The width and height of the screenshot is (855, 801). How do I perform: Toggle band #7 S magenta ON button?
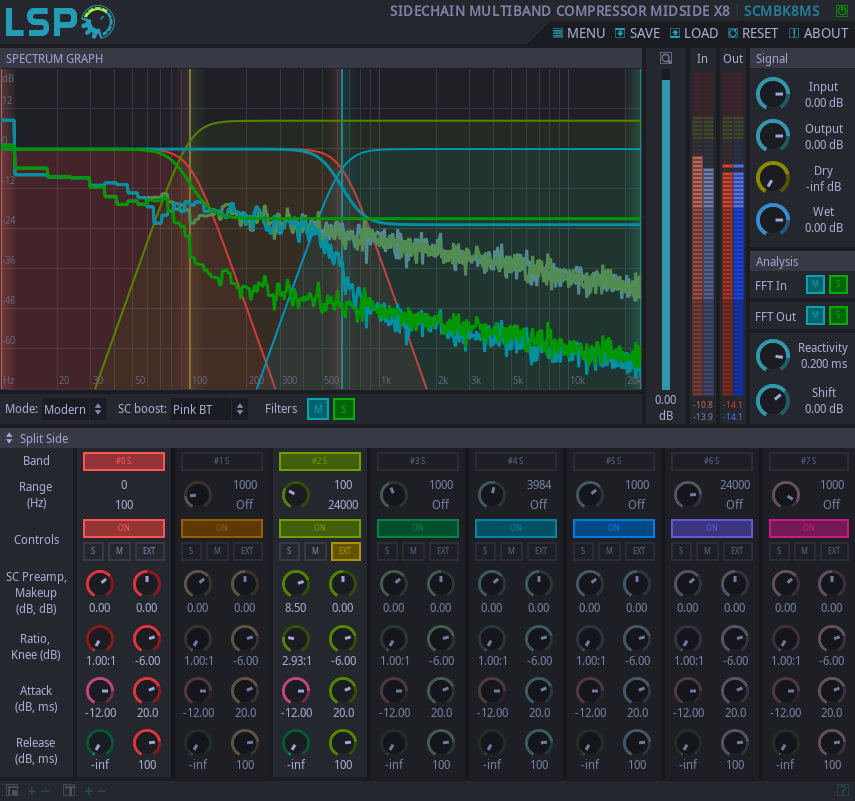click(x=809, y=528)
